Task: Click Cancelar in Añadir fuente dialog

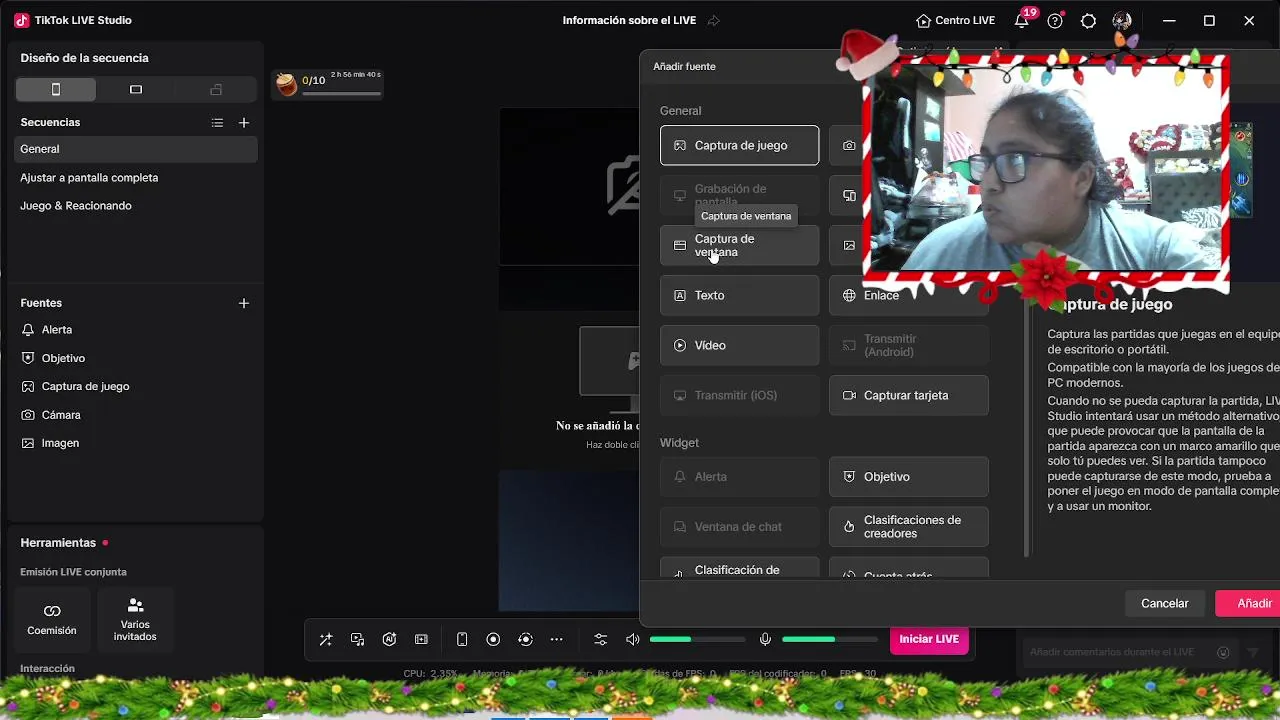Action: click(x=1165, y=604)
